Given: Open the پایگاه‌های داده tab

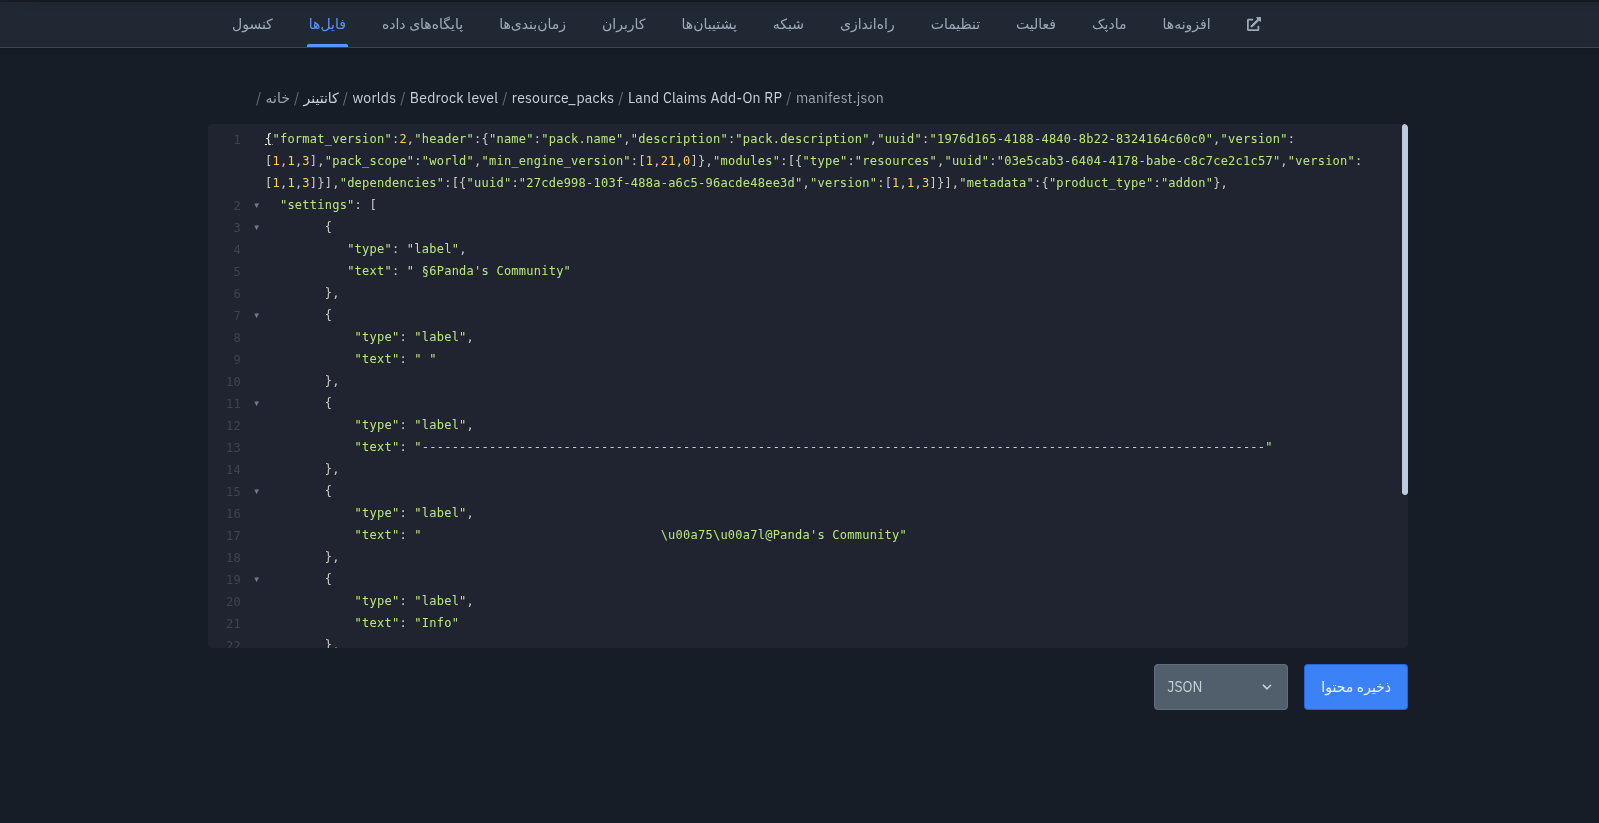Looking at the screenshot, I should coord(422,24).
